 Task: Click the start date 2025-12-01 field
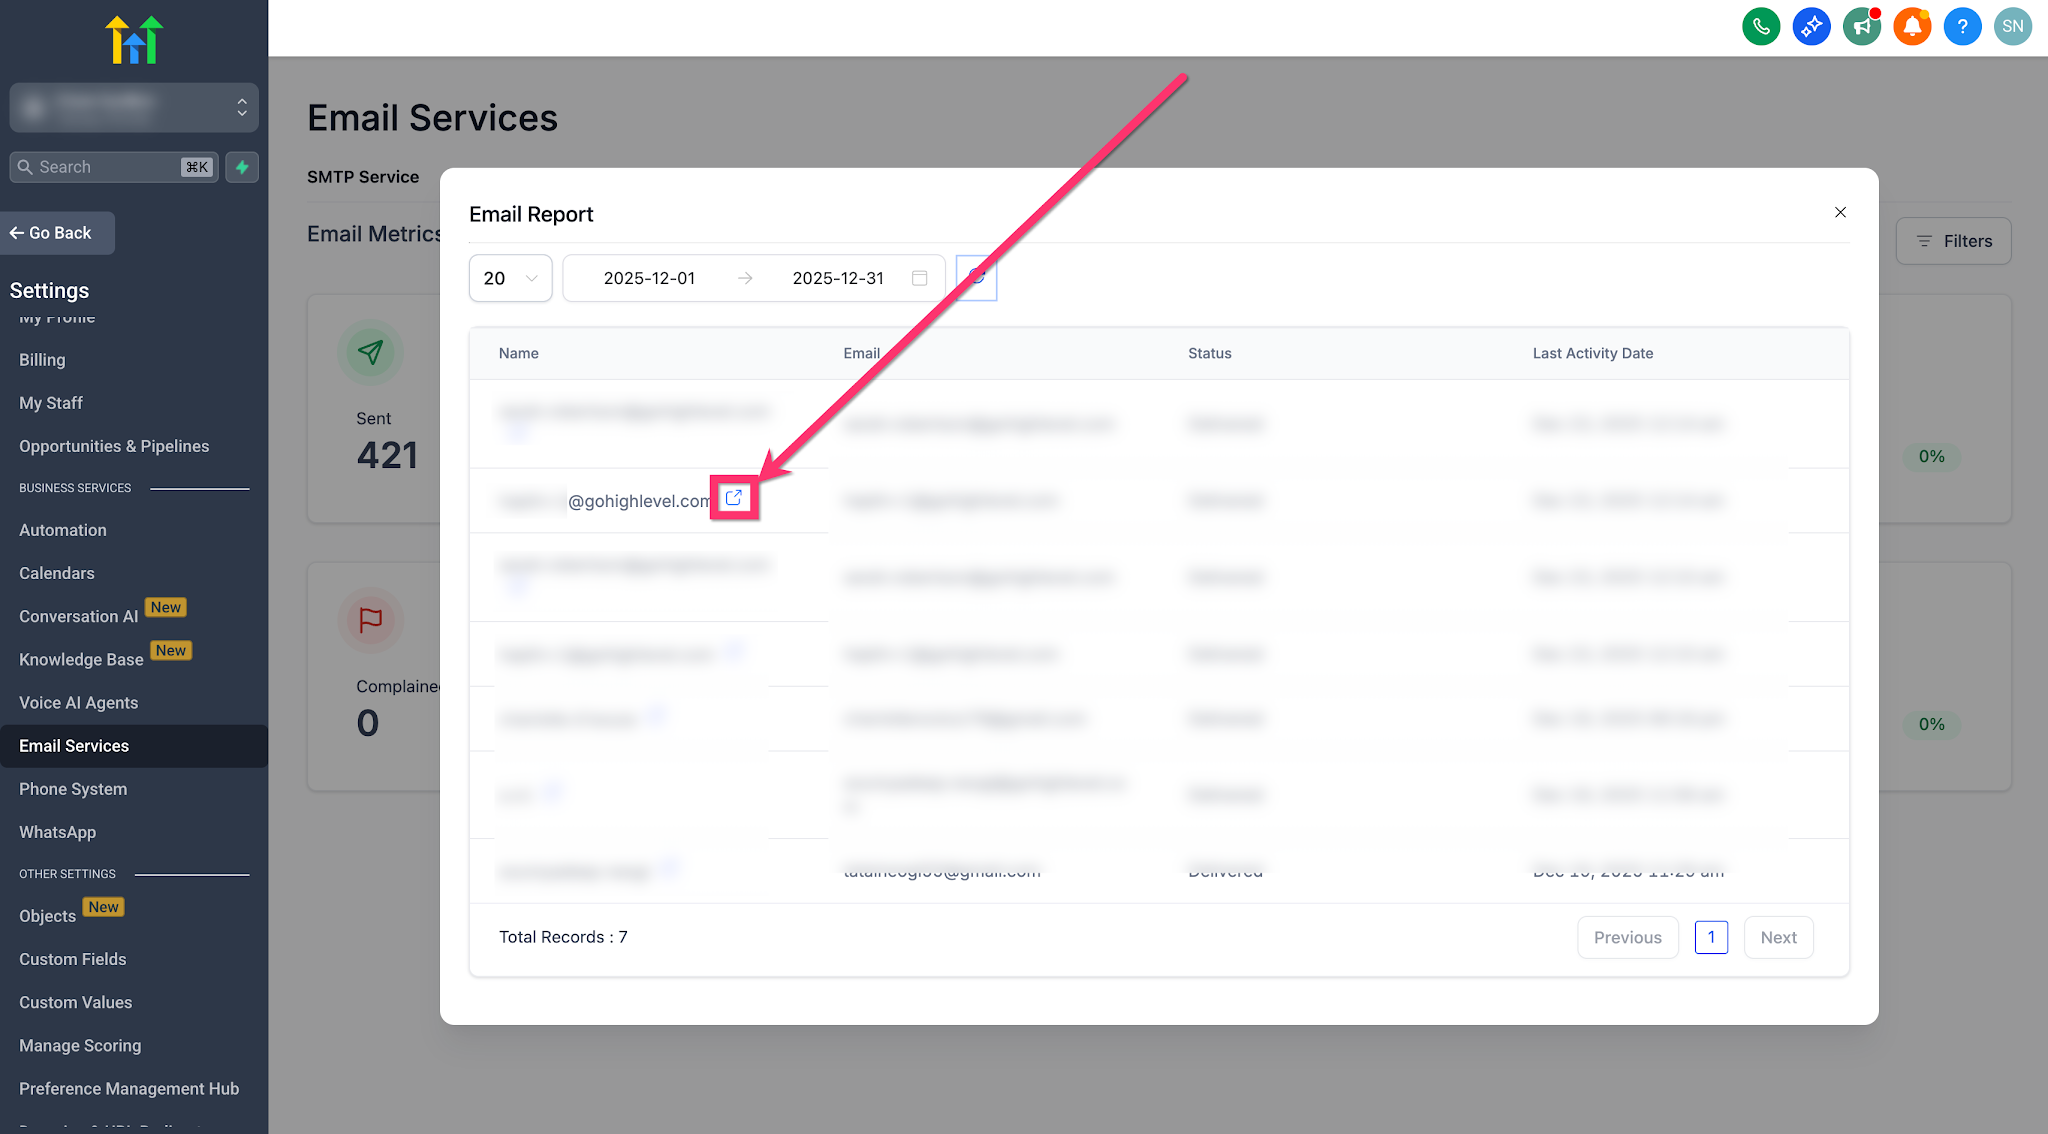point(649,278)
